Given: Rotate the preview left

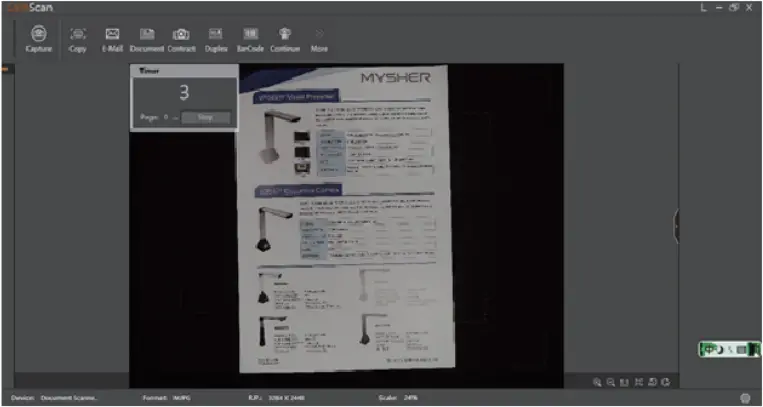Looking at the screenshot, I should pyautogui.click(x=653, y=382).
